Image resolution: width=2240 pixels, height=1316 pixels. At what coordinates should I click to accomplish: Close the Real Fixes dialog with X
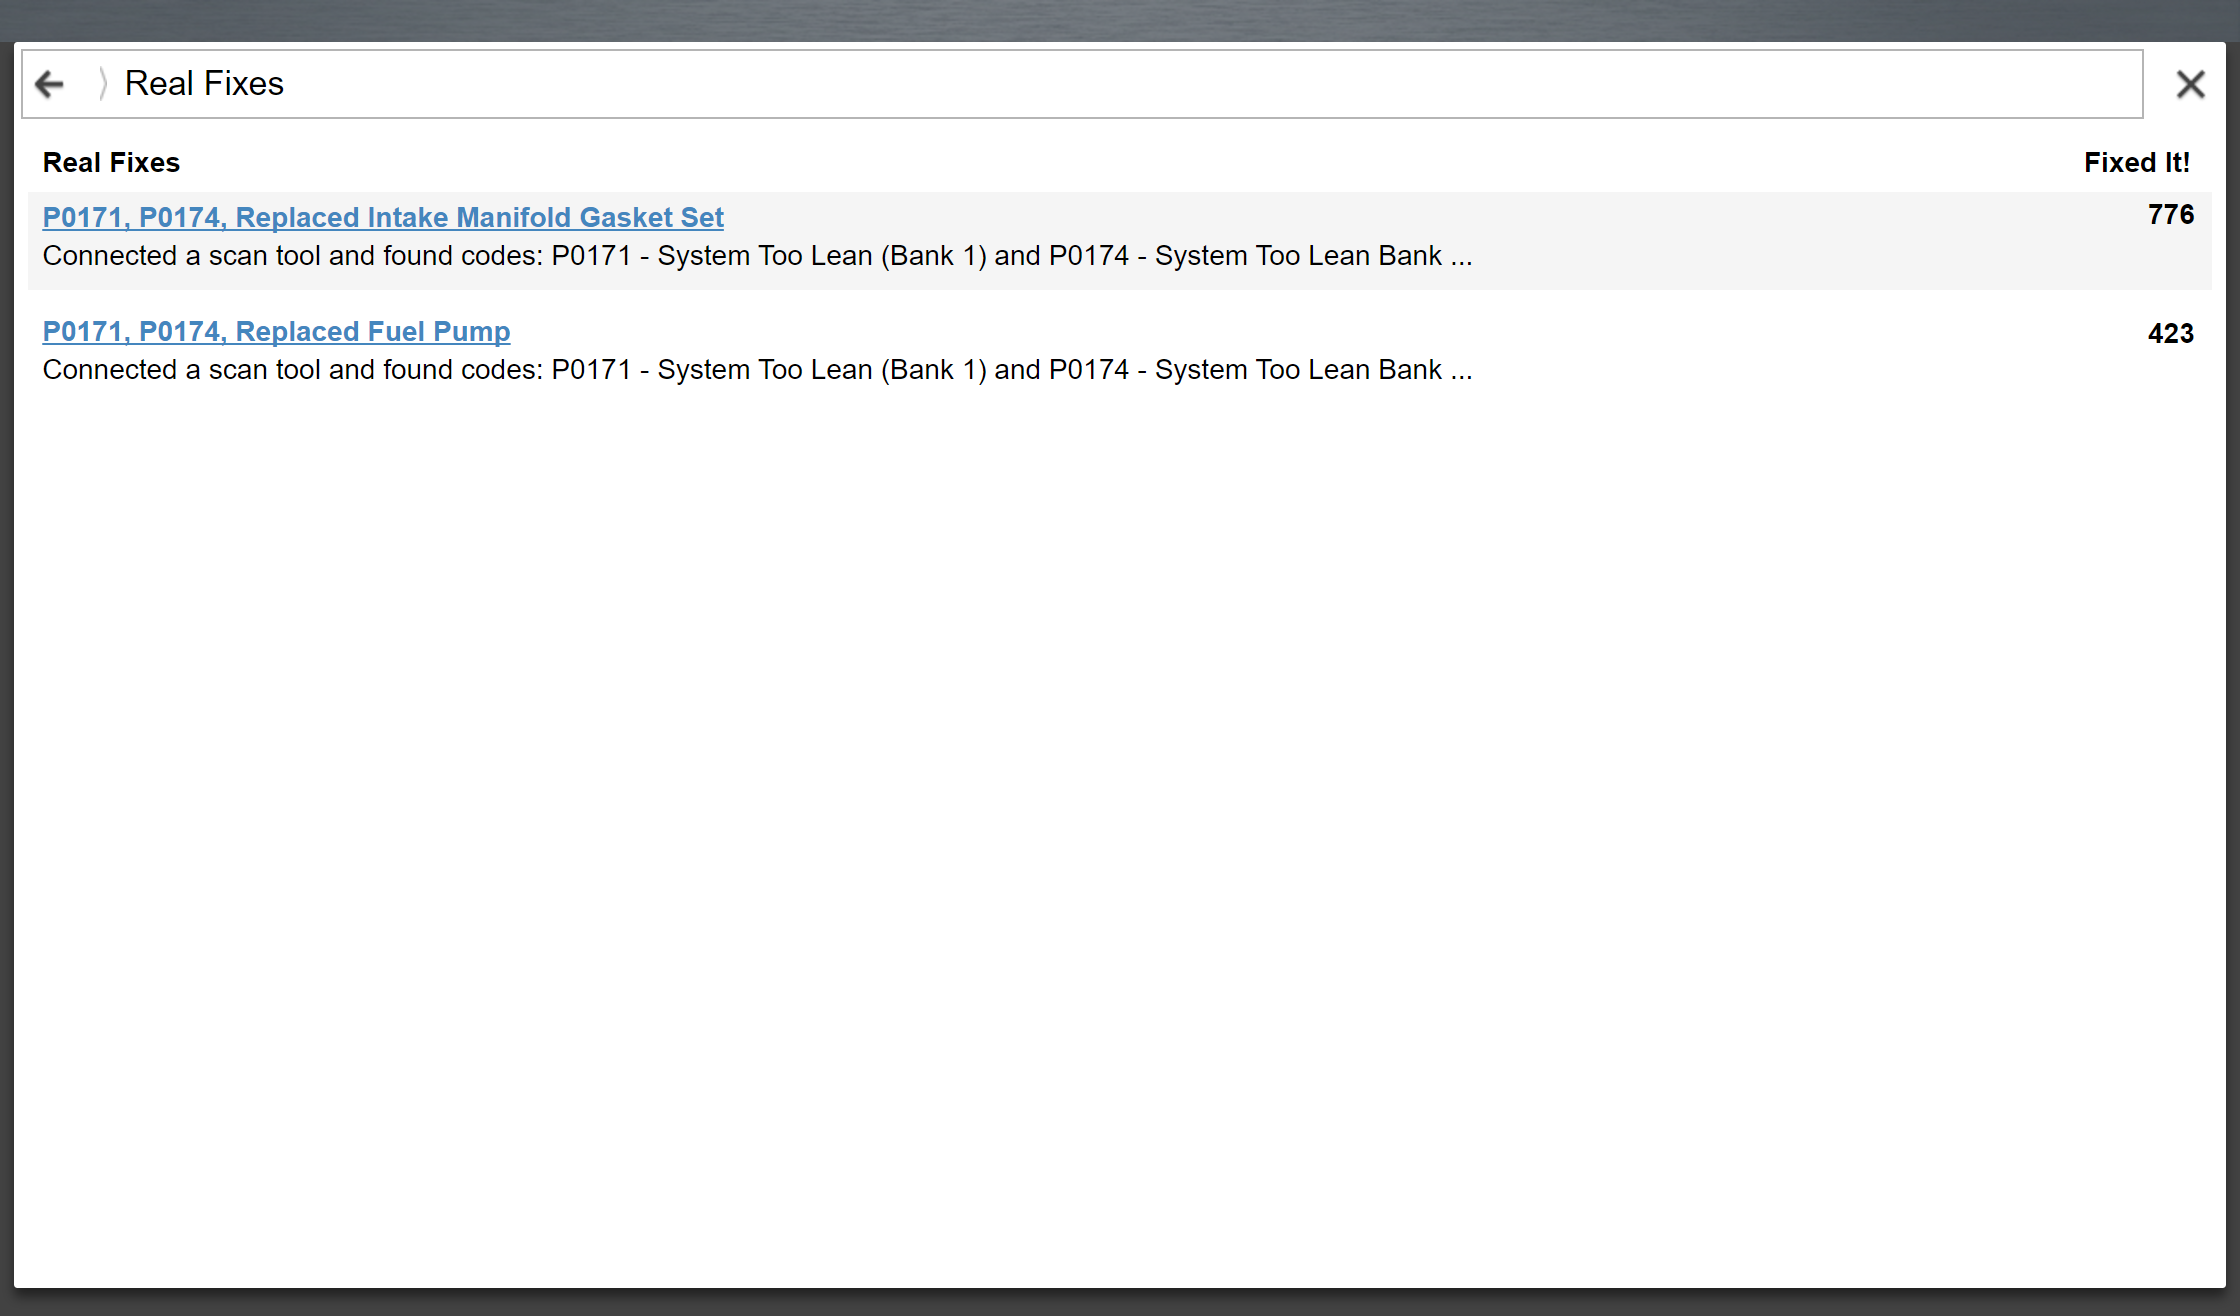tap(2190, 84)
